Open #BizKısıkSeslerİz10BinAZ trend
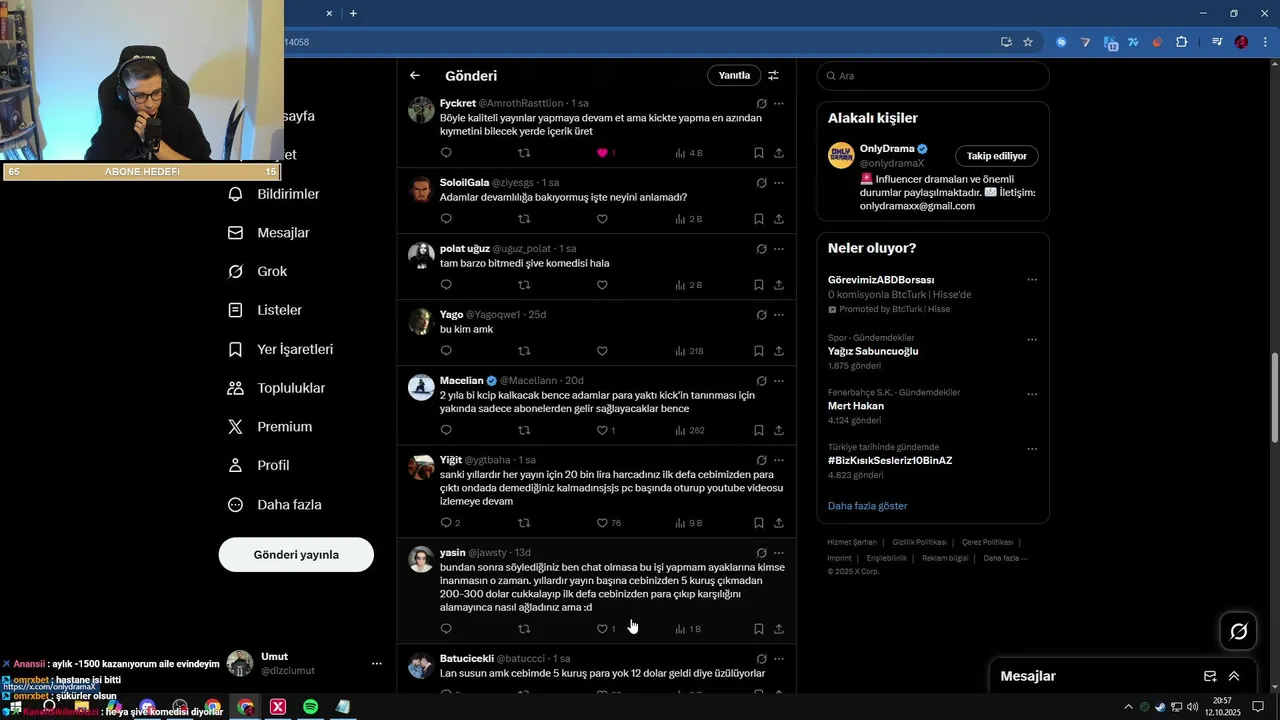The width and height of the screenshot is (1280, 720). tap(890, 461)
